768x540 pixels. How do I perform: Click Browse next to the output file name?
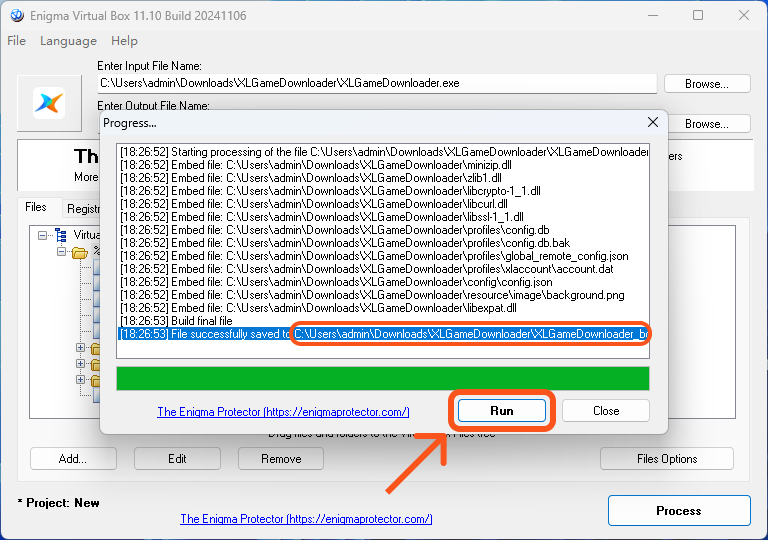pos(707,124)
